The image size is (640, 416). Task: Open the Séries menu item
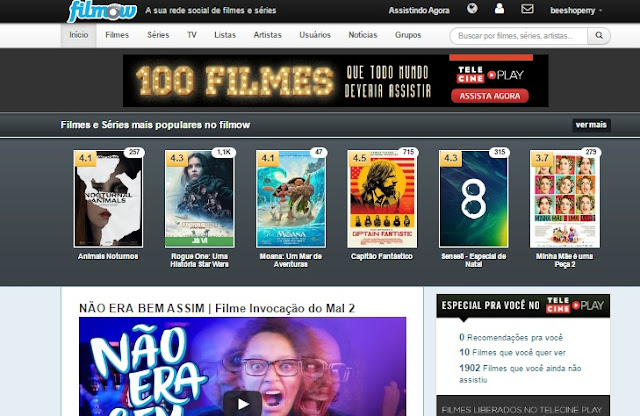point(158,35)
